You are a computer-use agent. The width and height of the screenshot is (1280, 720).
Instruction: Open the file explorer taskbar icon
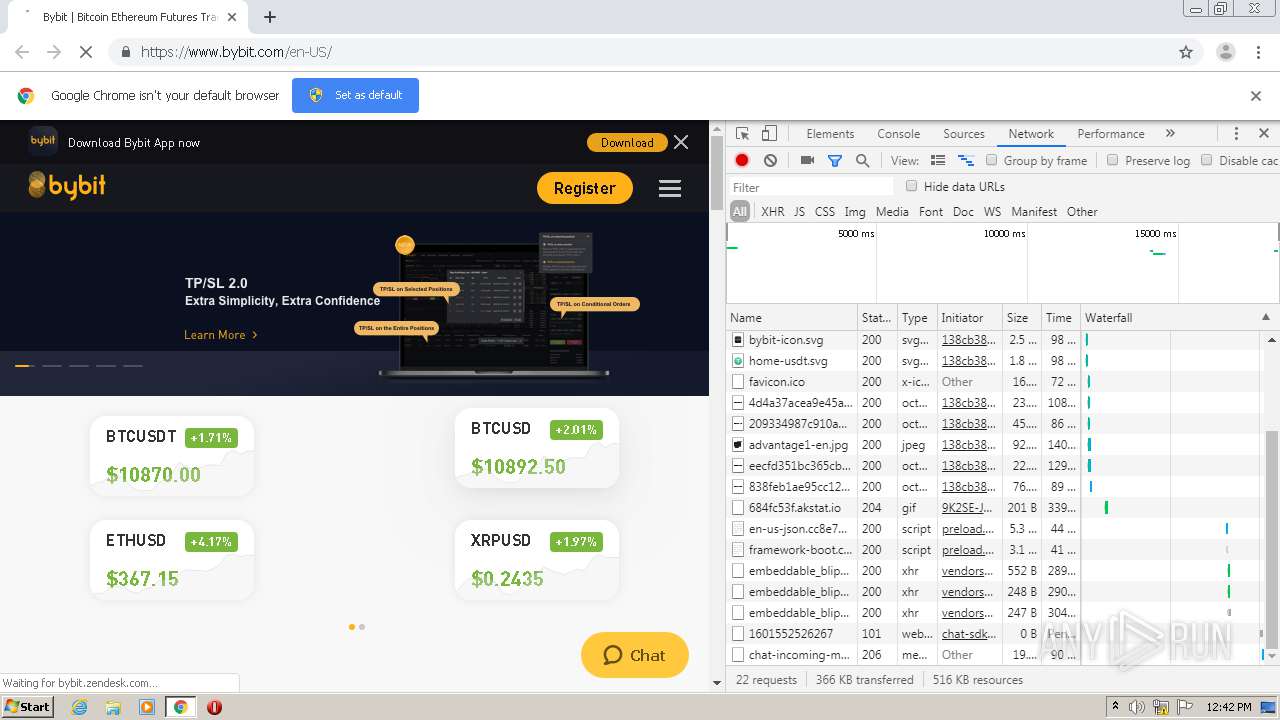point(113,707)
